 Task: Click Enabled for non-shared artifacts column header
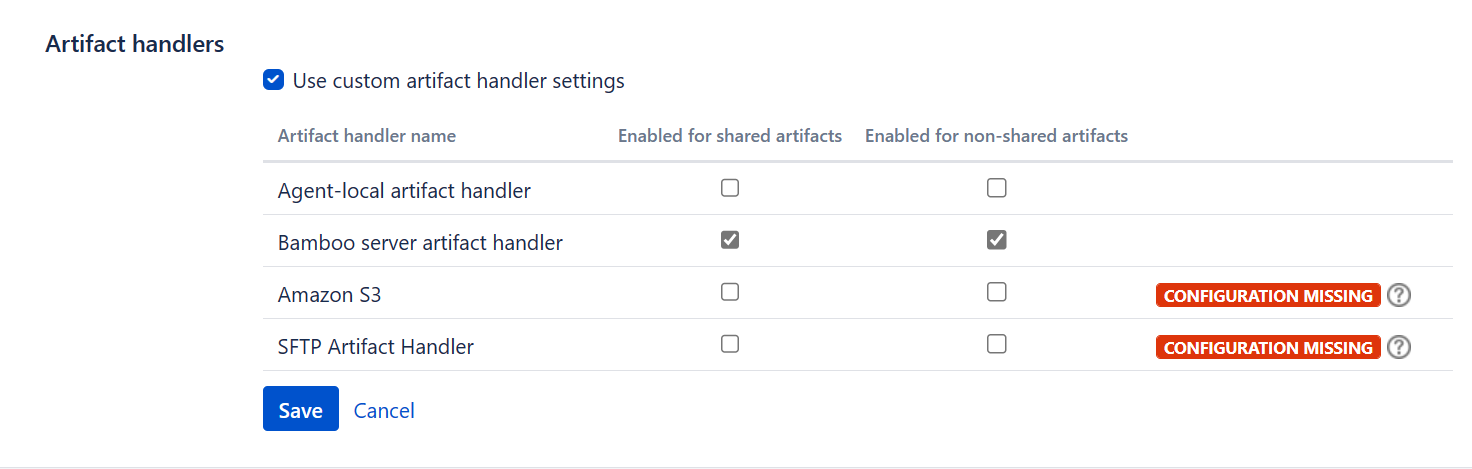(996, 136)
